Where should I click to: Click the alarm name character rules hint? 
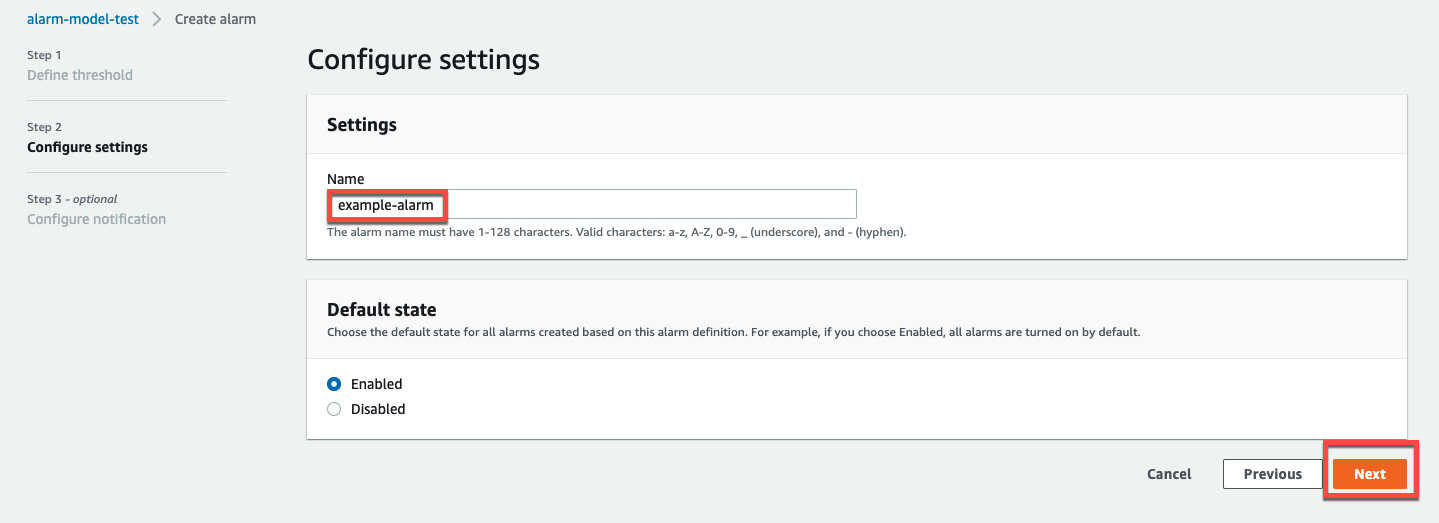pos(616,232)
